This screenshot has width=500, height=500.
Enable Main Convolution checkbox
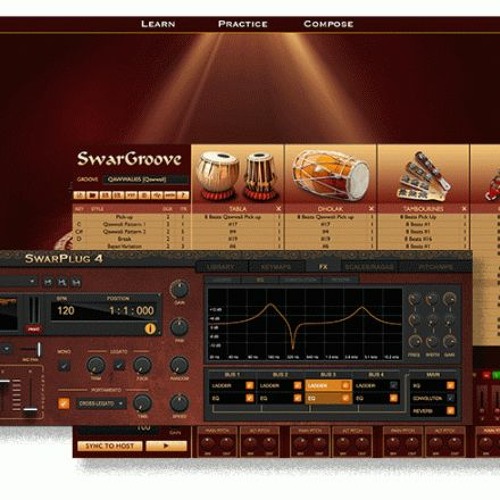451,398
